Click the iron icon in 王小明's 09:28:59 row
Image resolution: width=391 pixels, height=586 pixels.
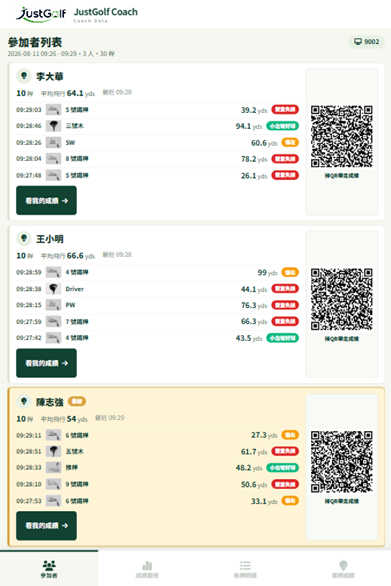tap(53, 272)
